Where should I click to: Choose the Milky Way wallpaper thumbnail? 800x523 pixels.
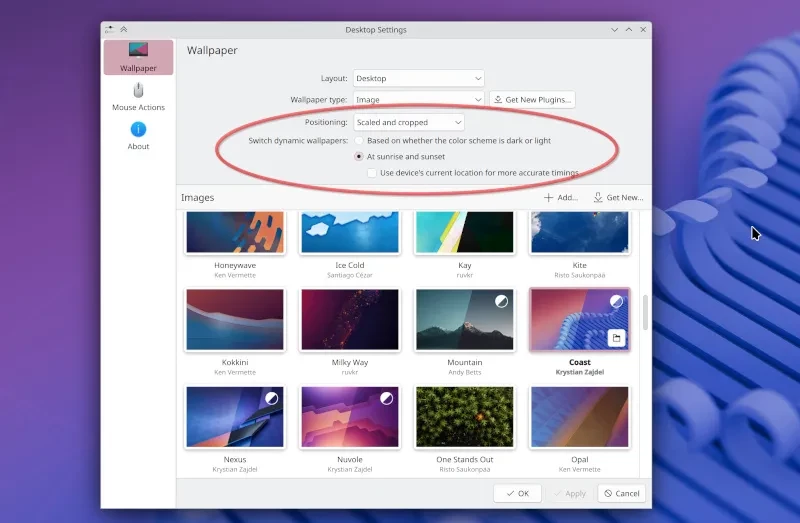350,320
